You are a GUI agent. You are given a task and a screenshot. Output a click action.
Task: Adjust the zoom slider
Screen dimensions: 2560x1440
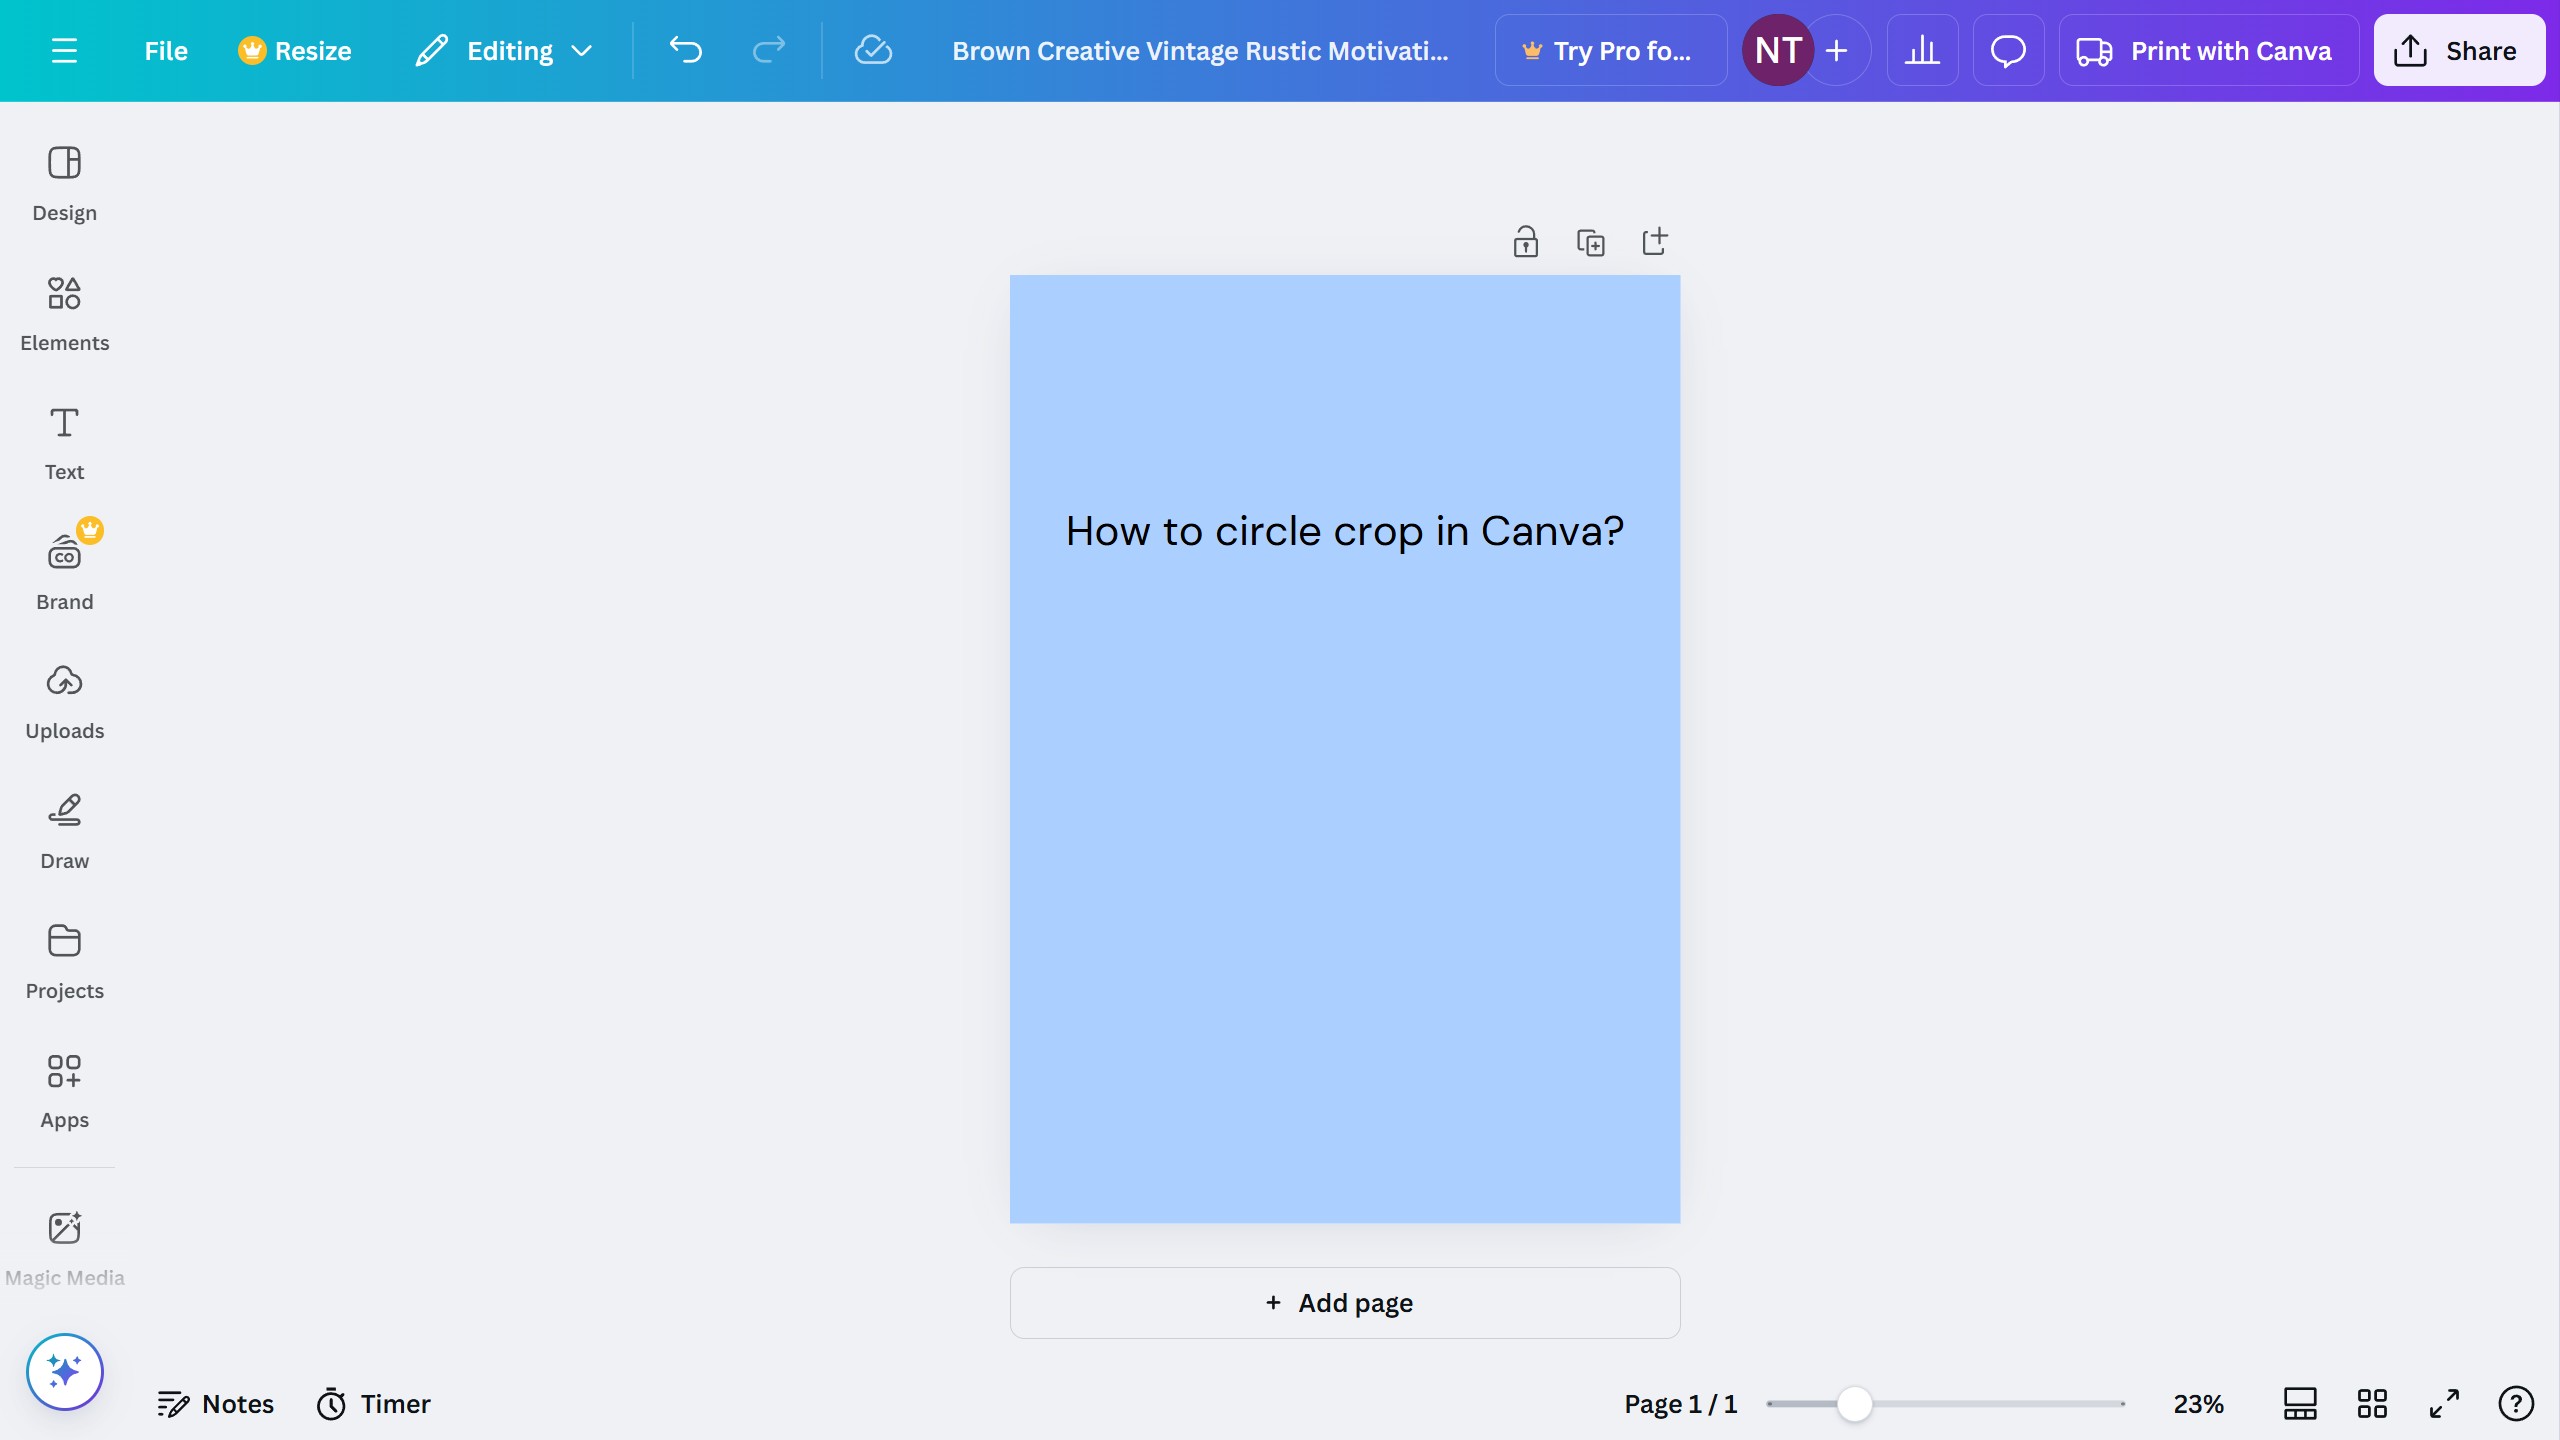pyautogui.click(x=1855, y=1403)
